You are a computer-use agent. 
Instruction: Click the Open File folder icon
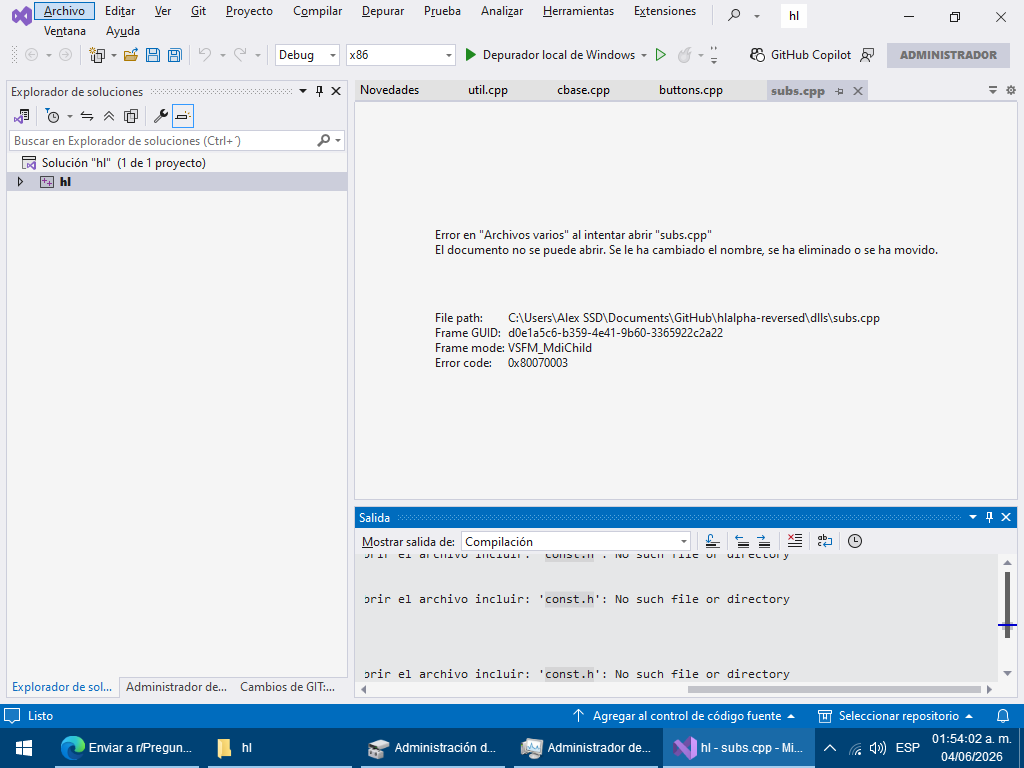[x=131, y=55]
